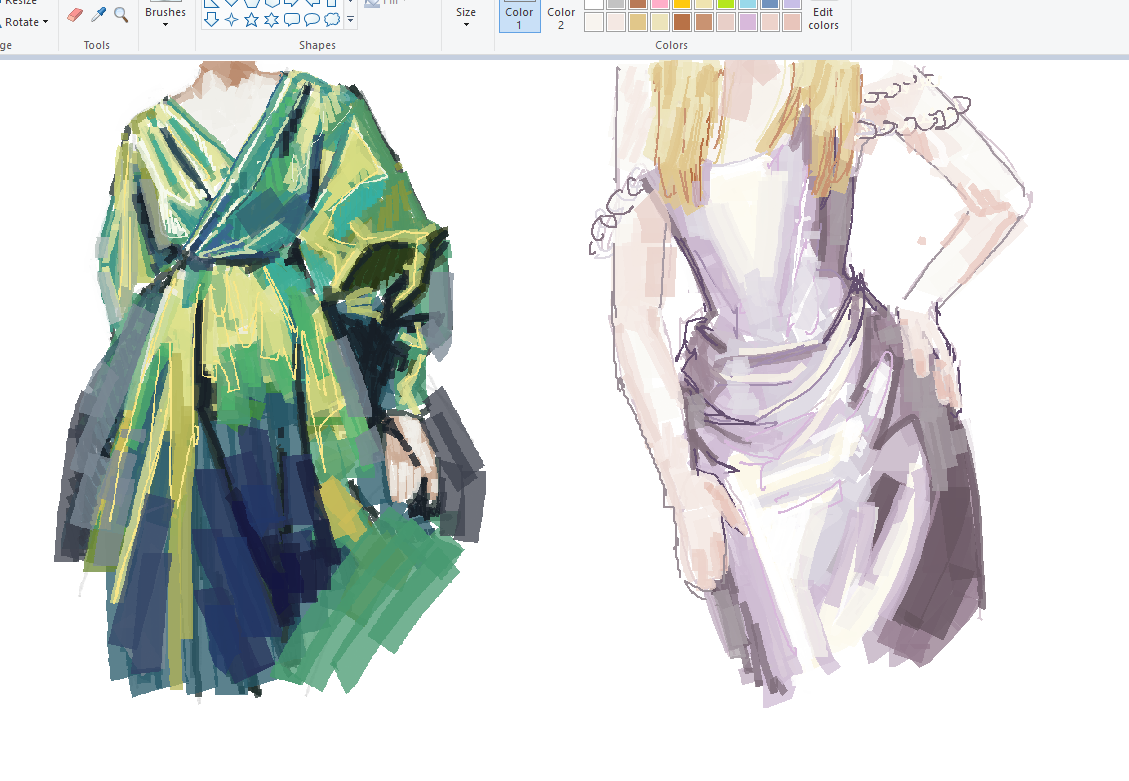Activate Color 1 selection

[519, 16]
